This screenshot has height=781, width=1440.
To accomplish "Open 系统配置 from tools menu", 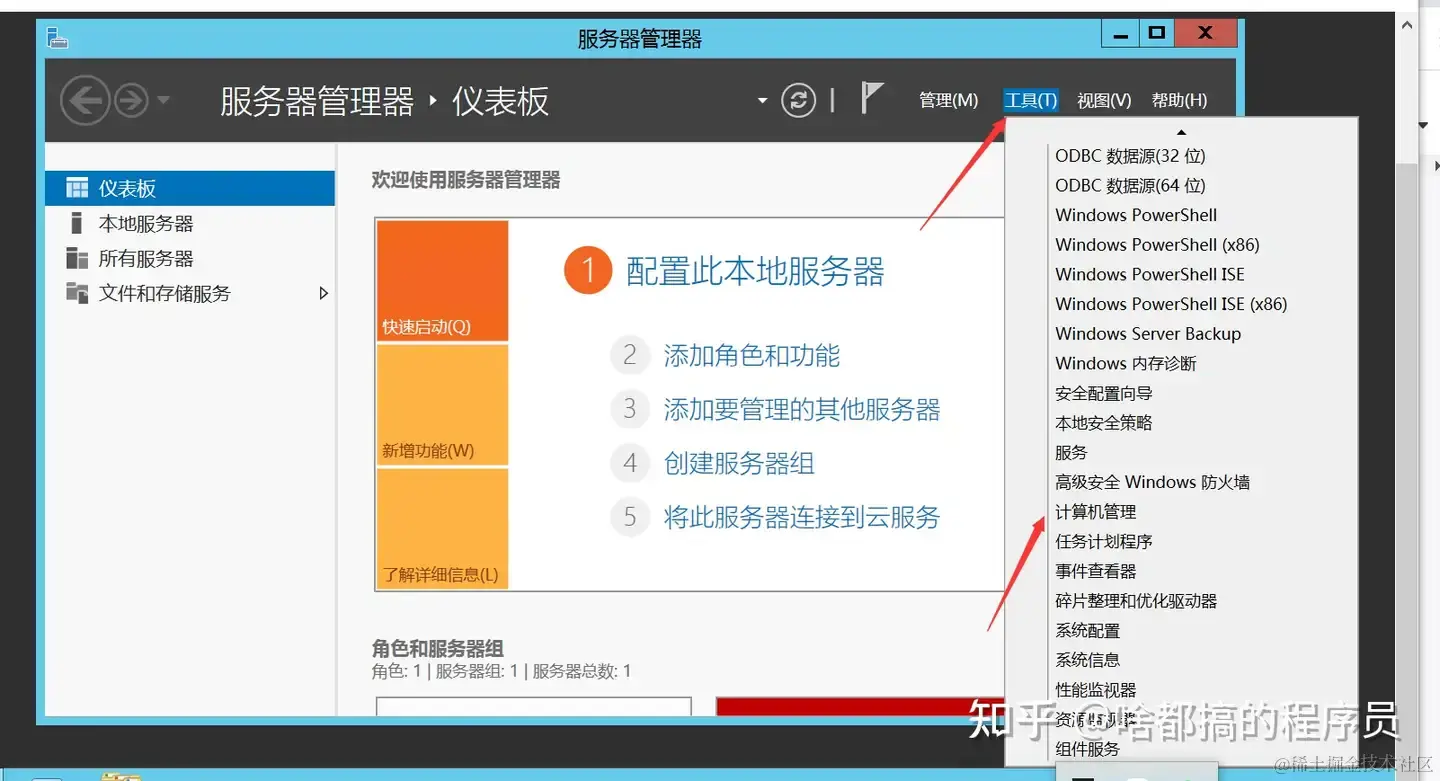I will pos(1088,631).
